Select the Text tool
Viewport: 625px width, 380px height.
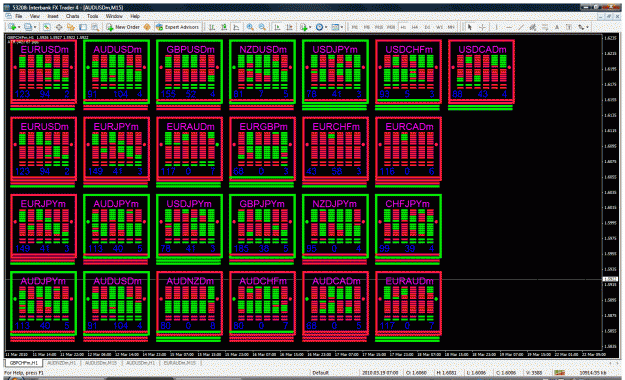[557, 27]
